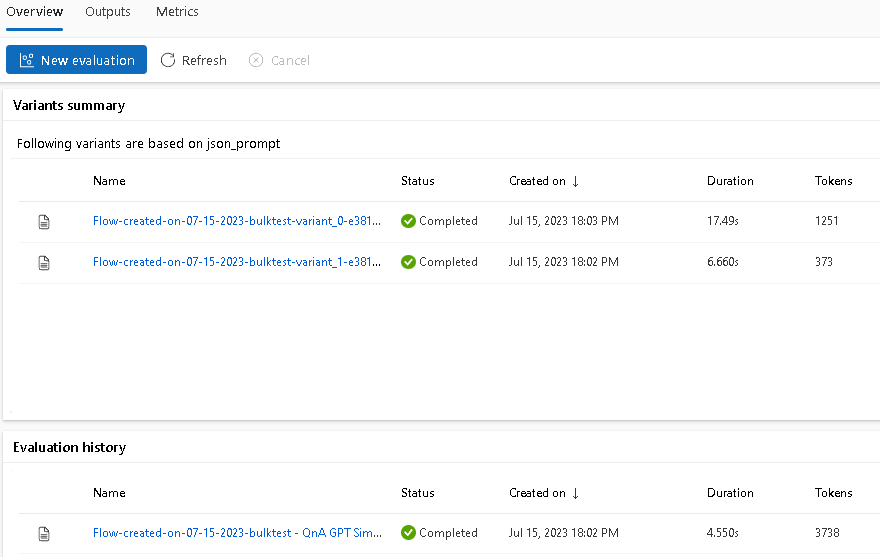Click document icon beside variant_1 run
The width and height of the screenshot is (880, 557).
[x=44, y=262]
